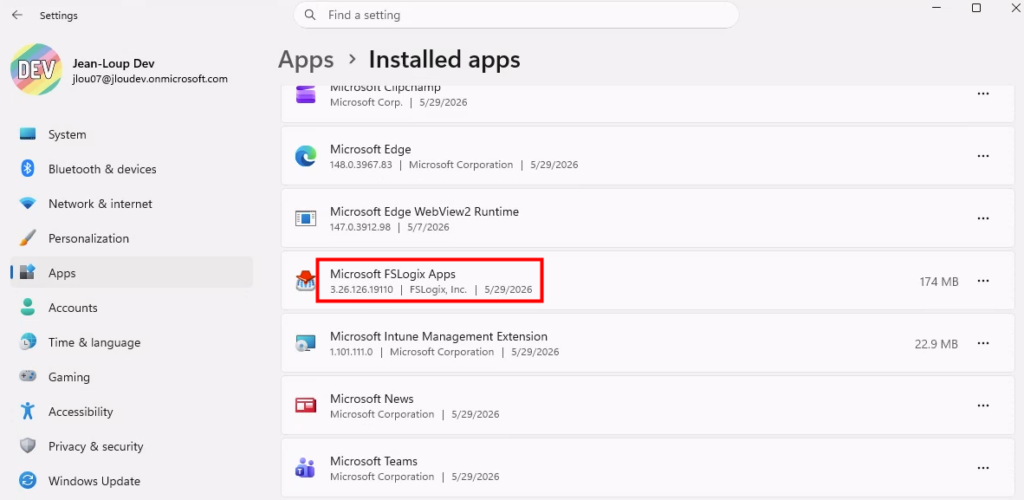Viewport: 1024px width, 500px height.
Task: Open more options for Intune Management Extension
Action: pos(983,343)
